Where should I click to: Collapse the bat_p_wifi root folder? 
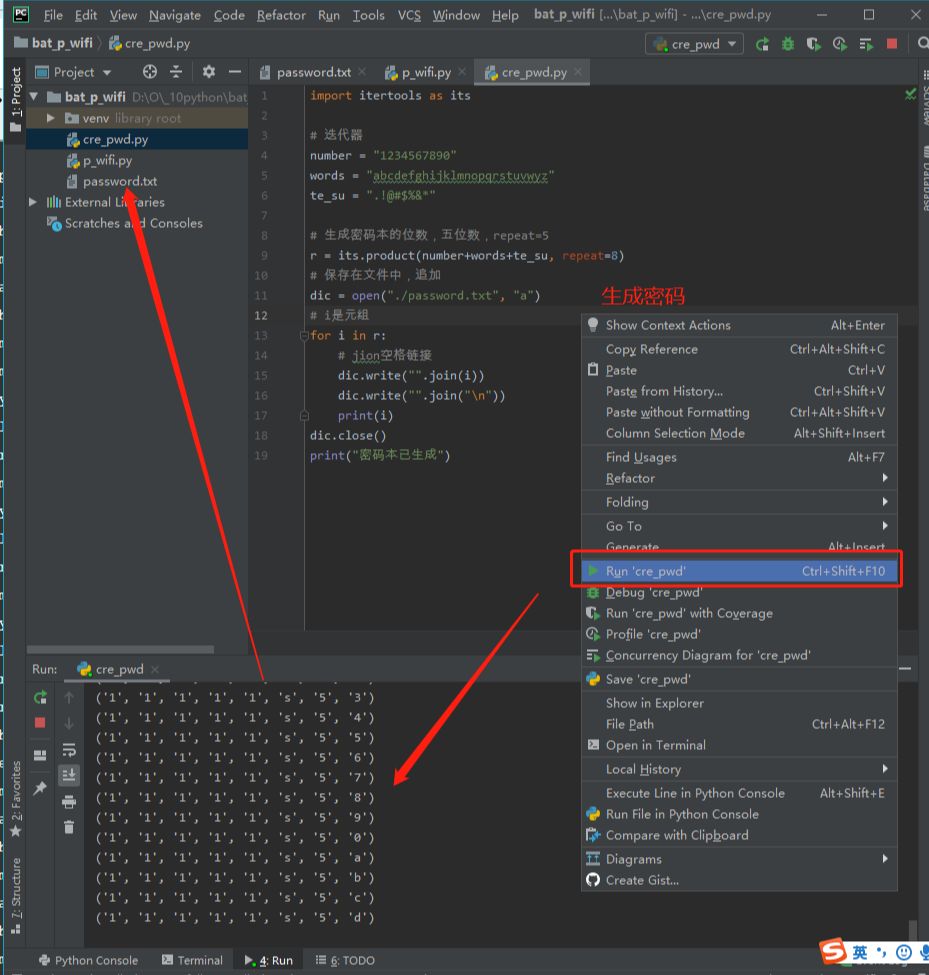tap(34, 96)
